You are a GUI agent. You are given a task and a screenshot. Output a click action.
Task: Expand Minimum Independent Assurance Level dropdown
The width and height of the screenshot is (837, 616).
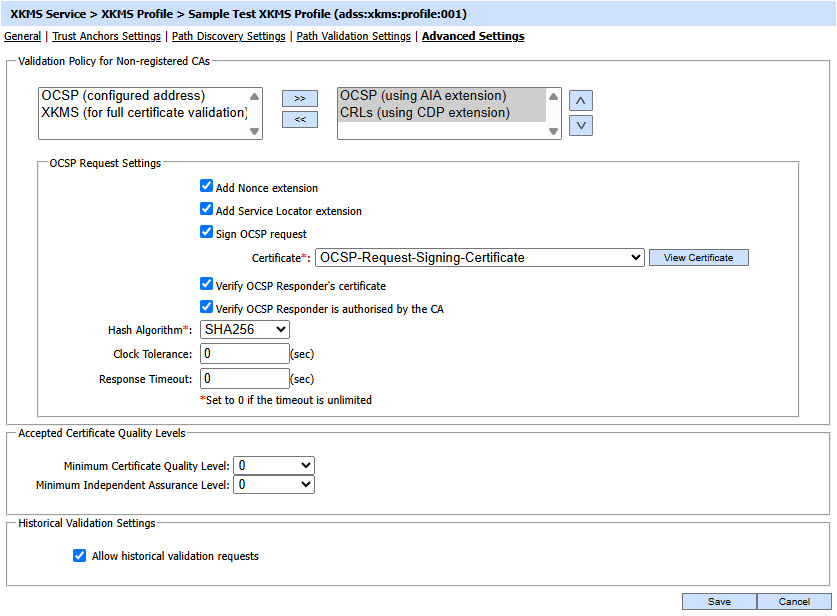[x=274, y=485]
